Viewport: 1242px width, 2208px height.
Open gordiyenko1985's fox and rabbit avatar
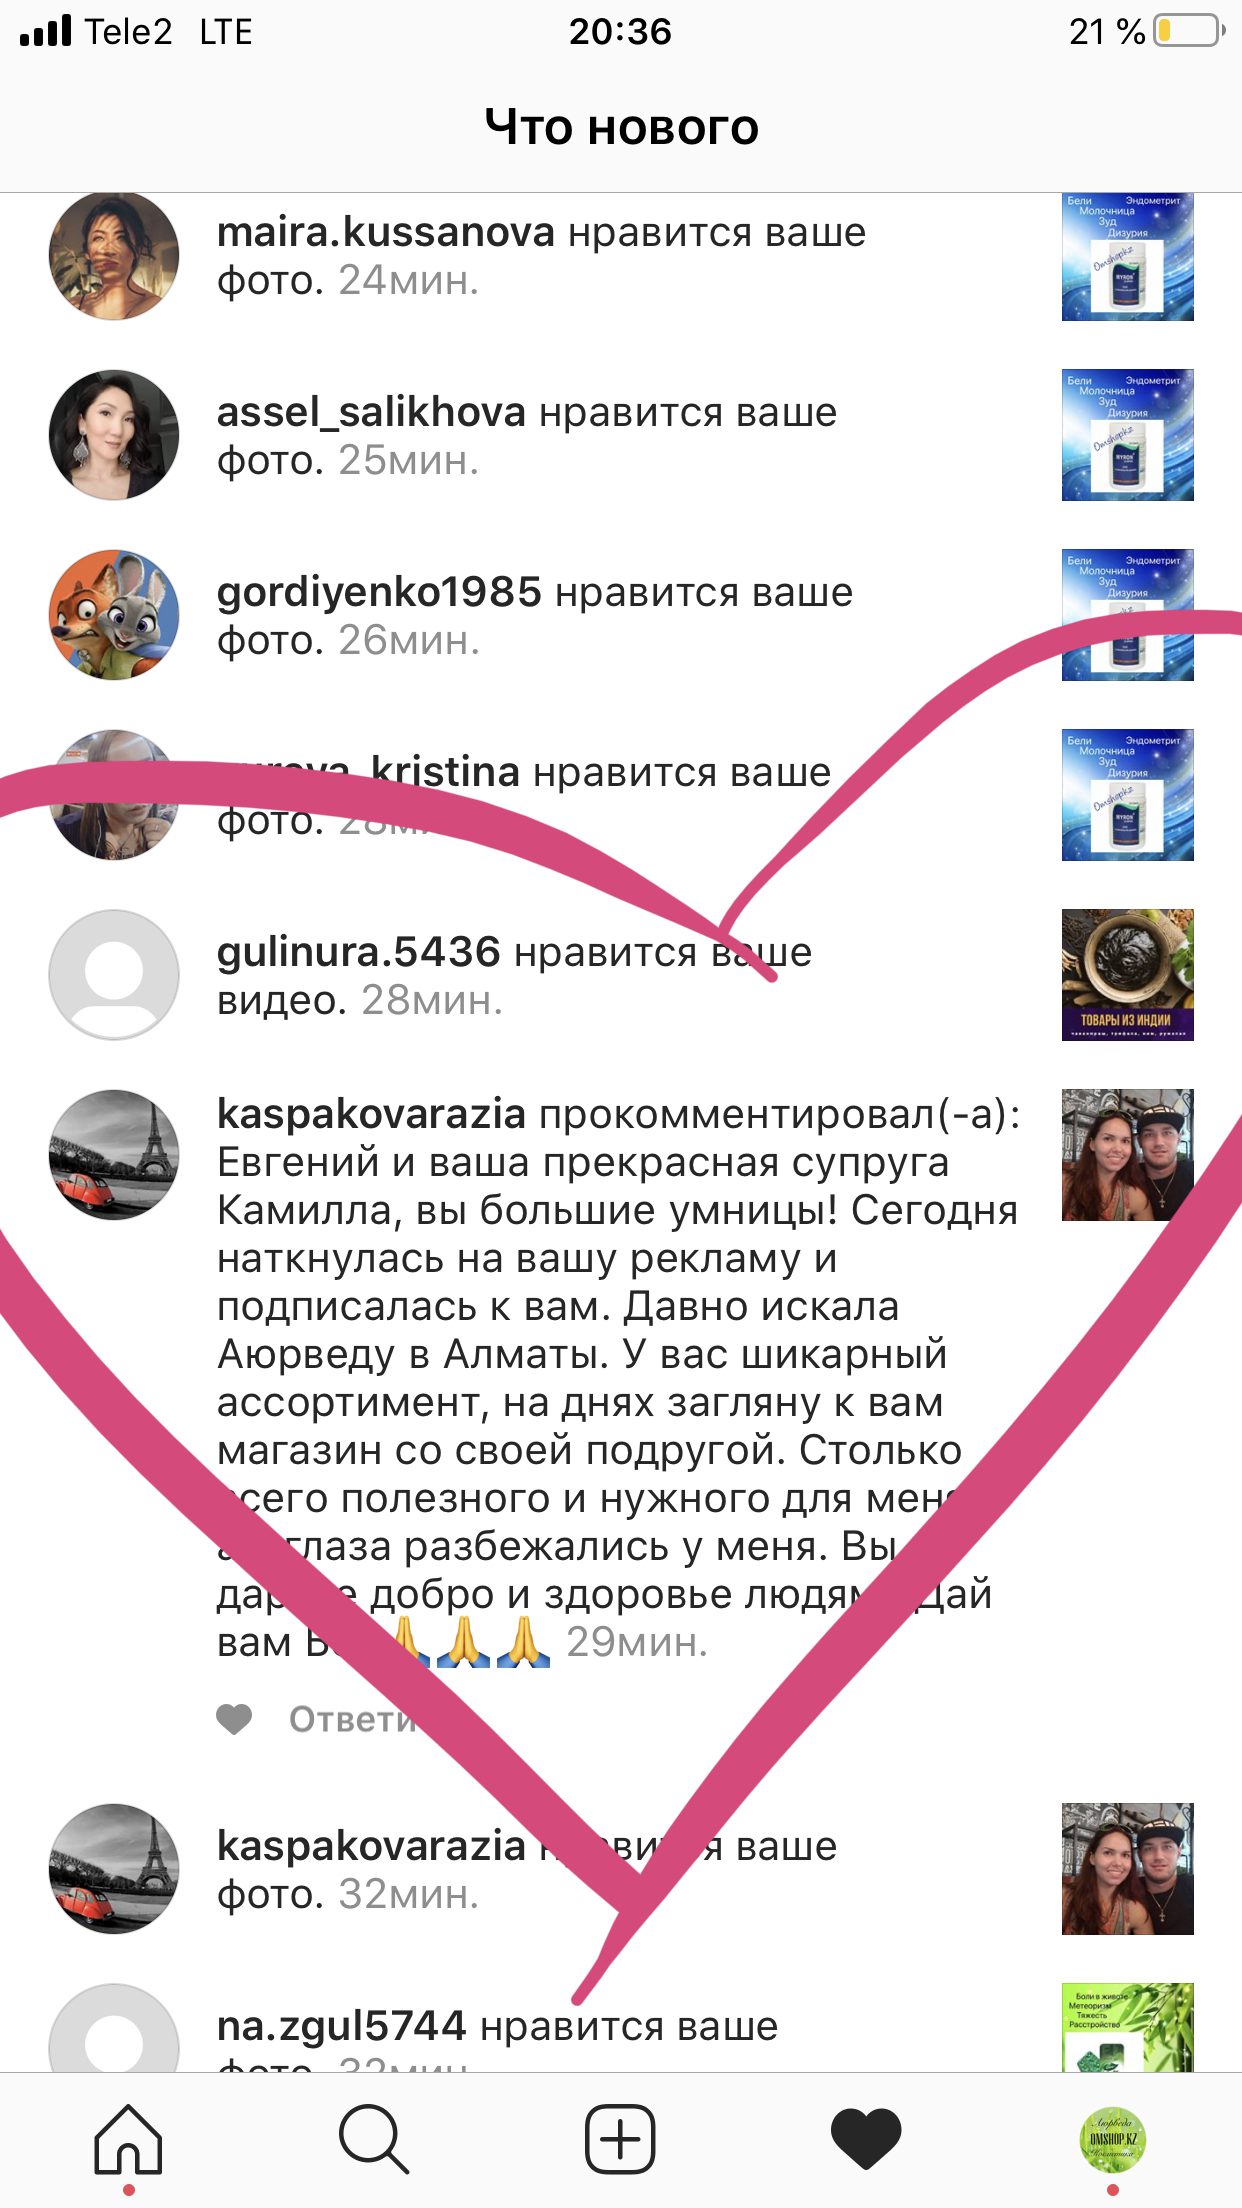[114, 615]
